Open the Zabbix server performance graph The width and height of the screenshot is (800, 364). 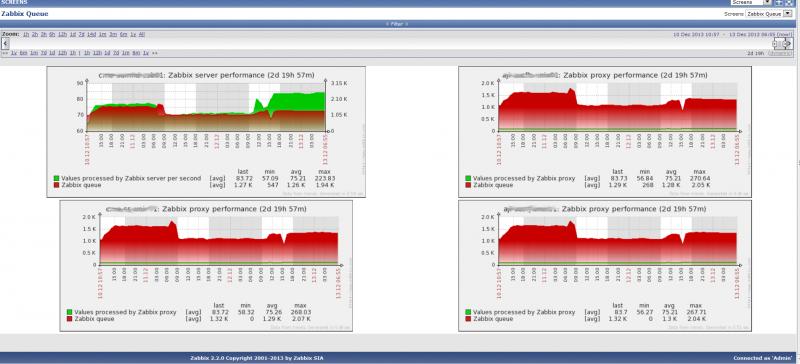(206, 132)
